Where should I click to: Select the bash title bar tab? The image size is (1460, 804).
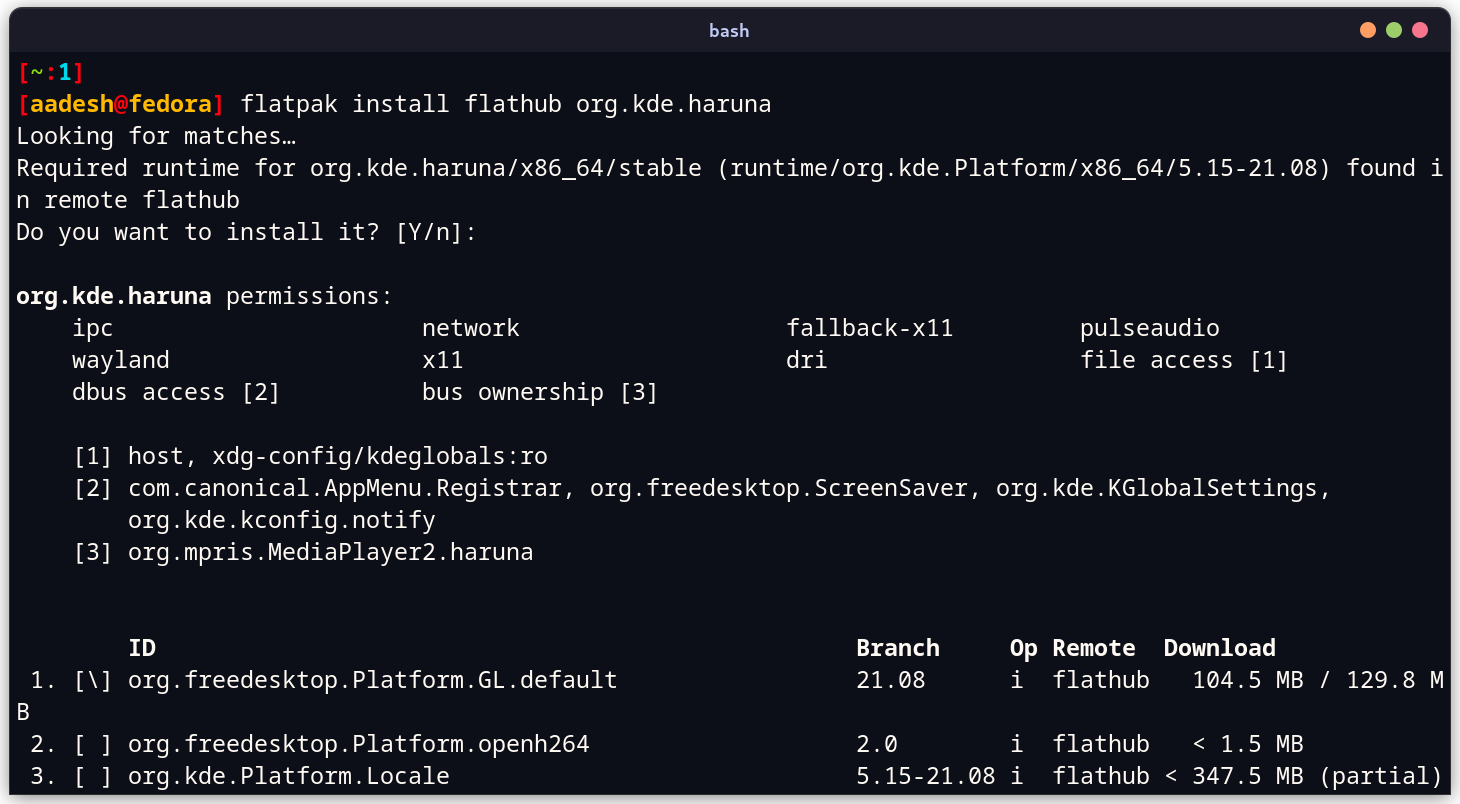tap(729, 30)
